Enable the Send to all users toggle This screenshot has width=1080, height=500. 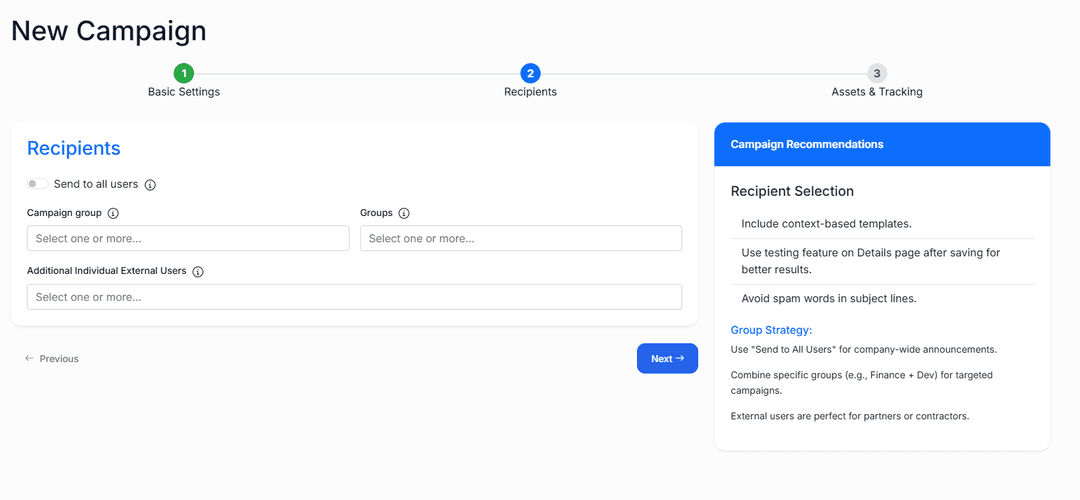tap(38, 184)
